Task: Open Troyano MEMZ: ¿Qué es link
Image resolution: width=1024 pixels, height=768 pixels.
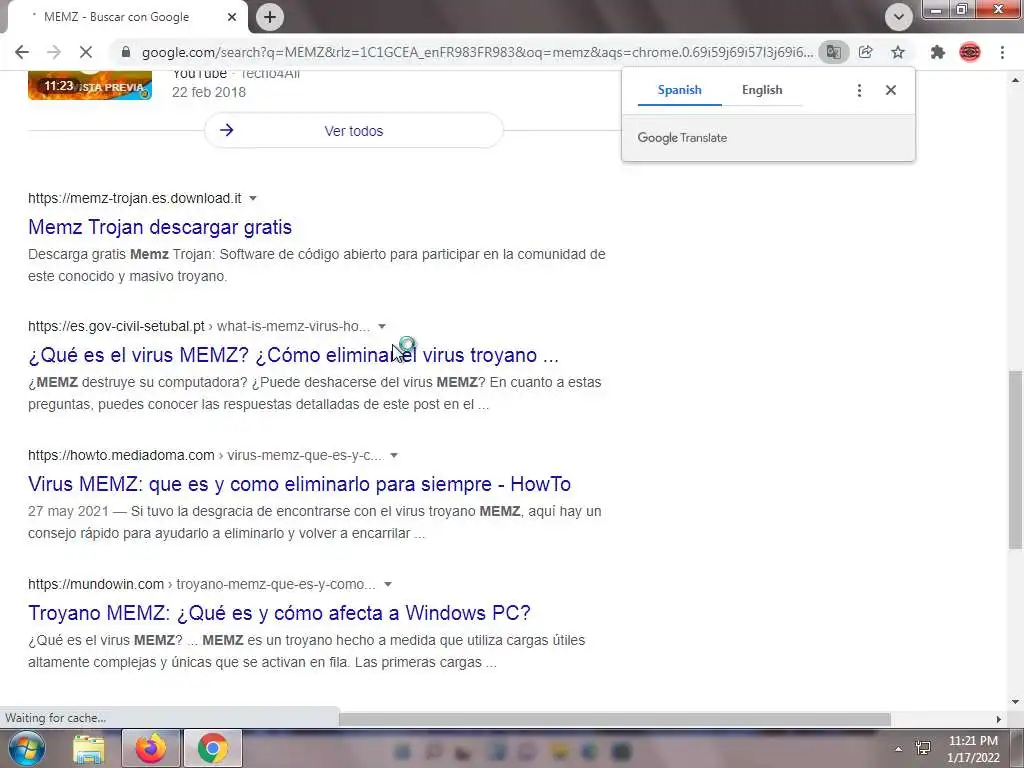Action: [280, 613]
